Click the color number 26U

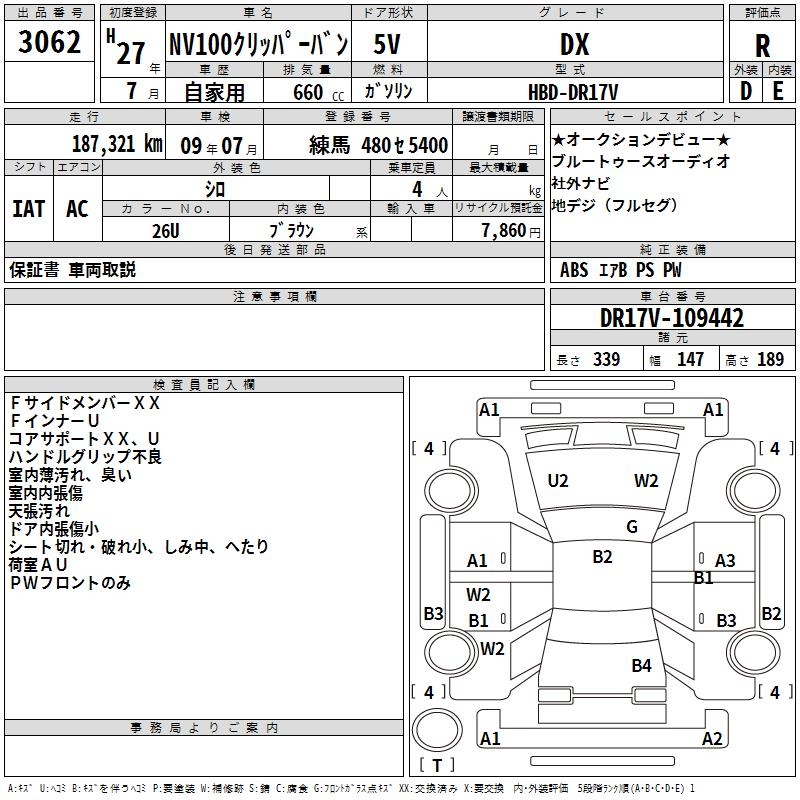click(x=165, y=230)
